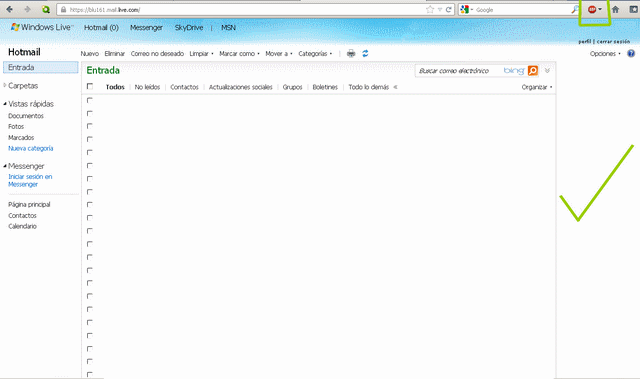
Task: Open the Opciones dropdown
Action: 605,53
